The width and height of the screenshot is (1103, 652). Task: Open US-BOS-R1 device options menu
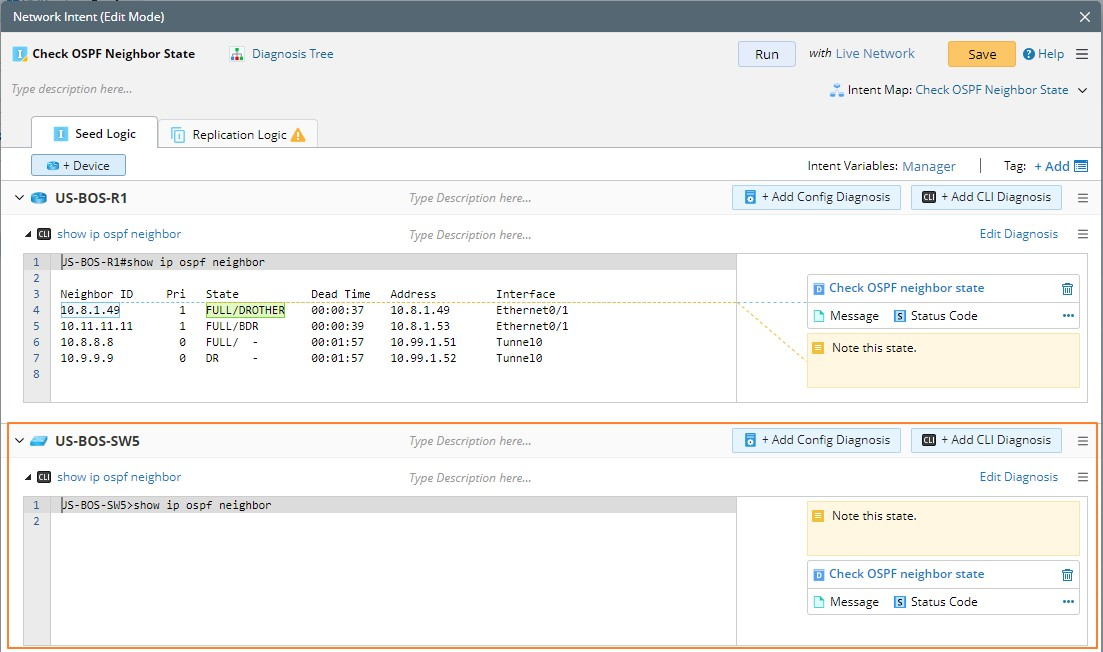tap(1082, 198)
